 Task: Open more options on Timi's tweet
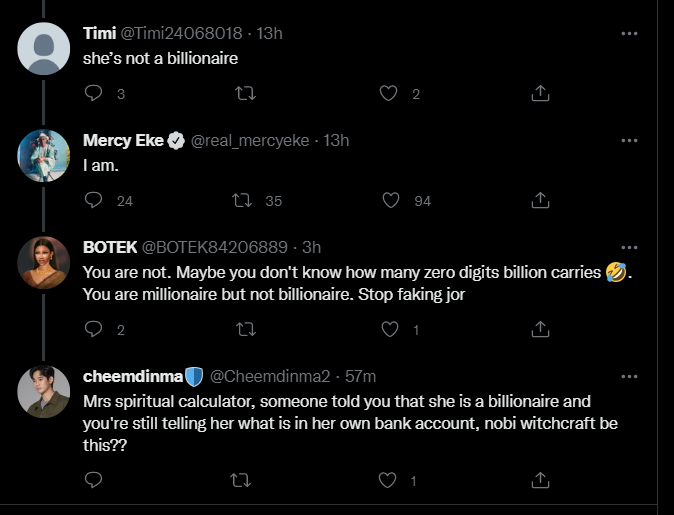[x=629, y=33]
